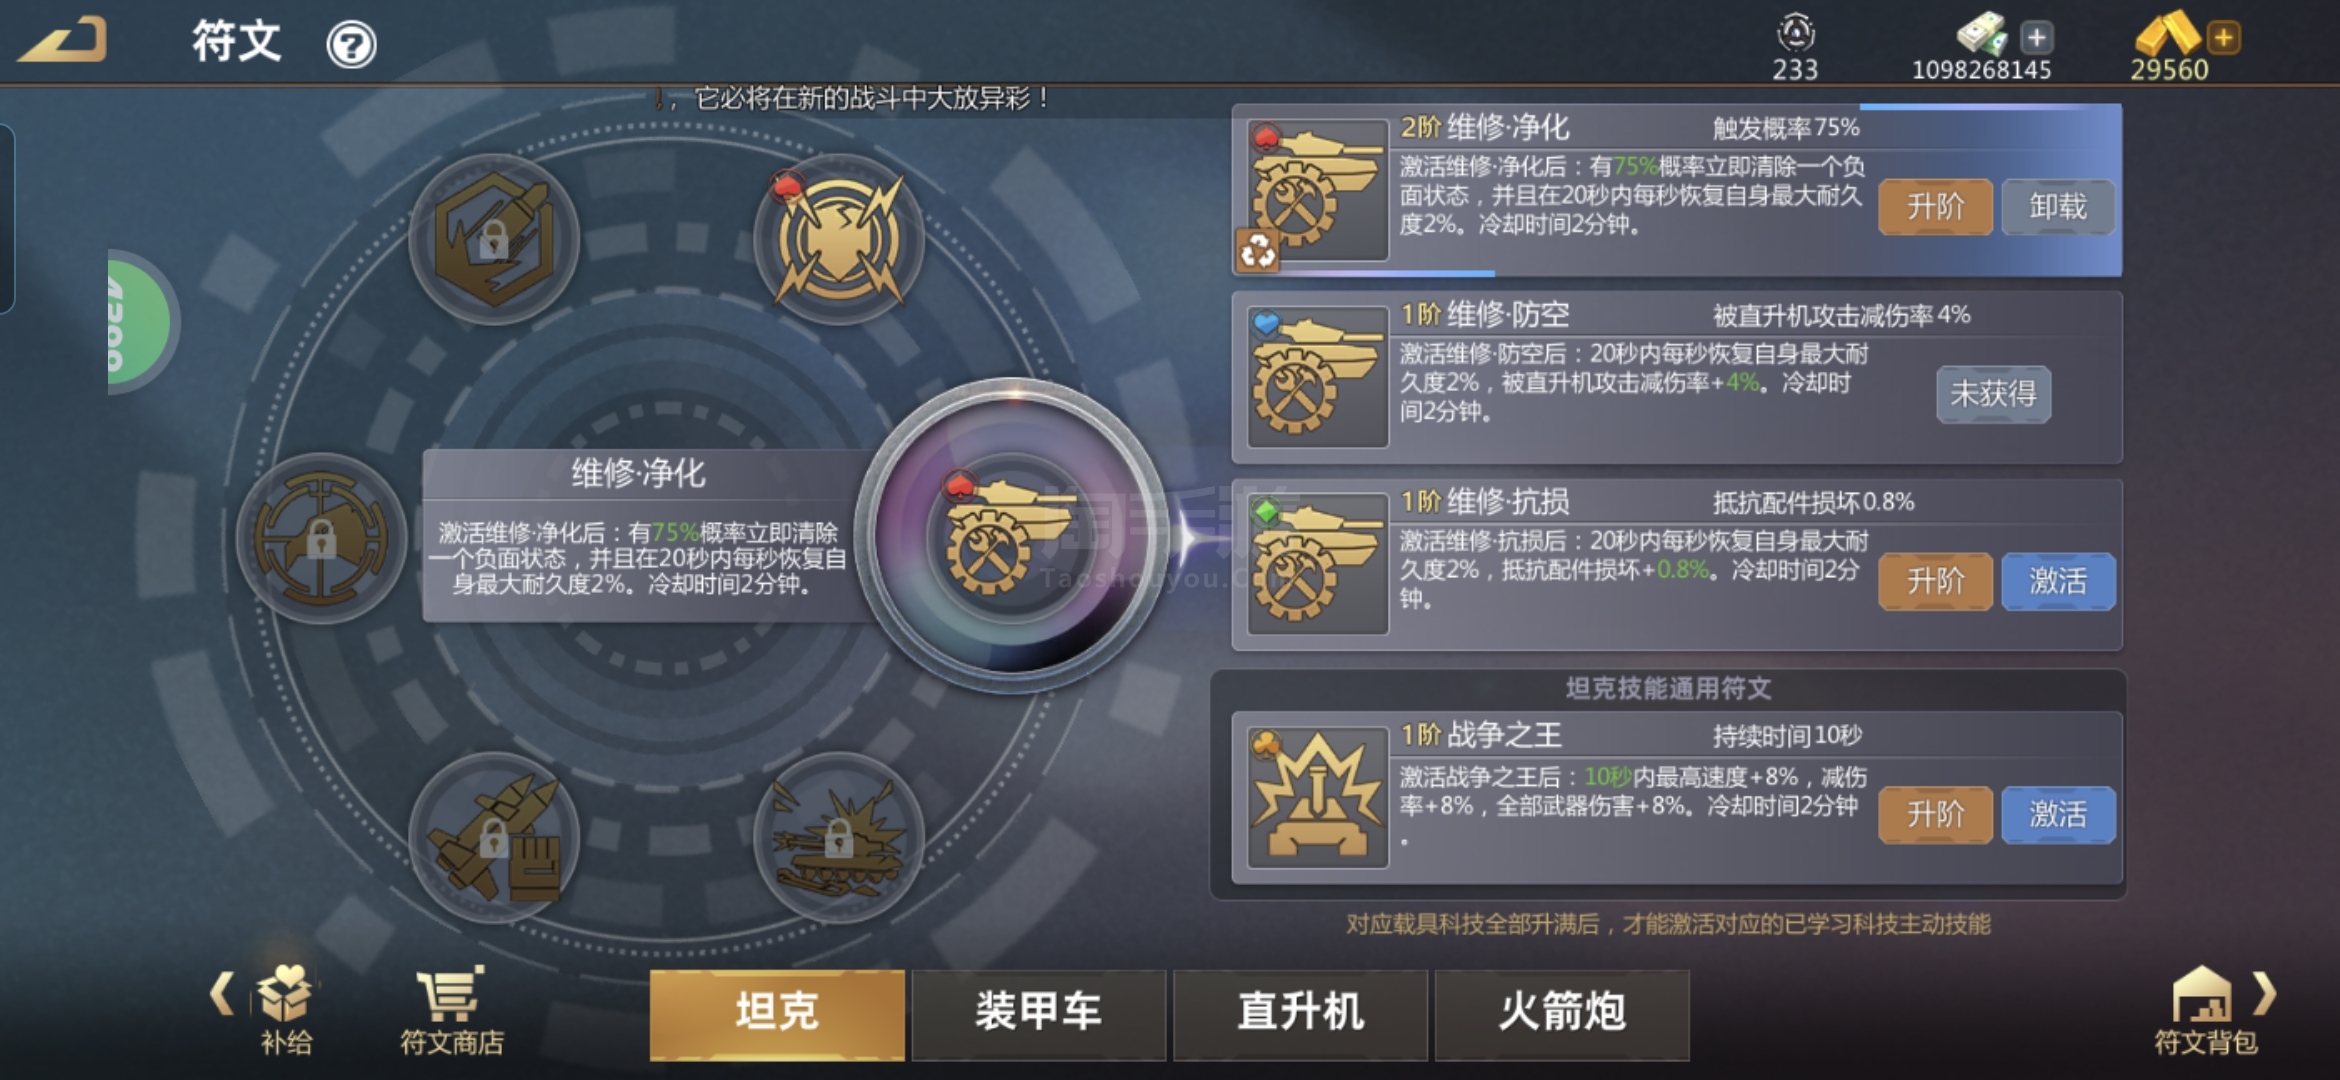Activate the 战争之王 rune
This screenshot has width=2340, height=1080.
click(x=2058, y=815)
